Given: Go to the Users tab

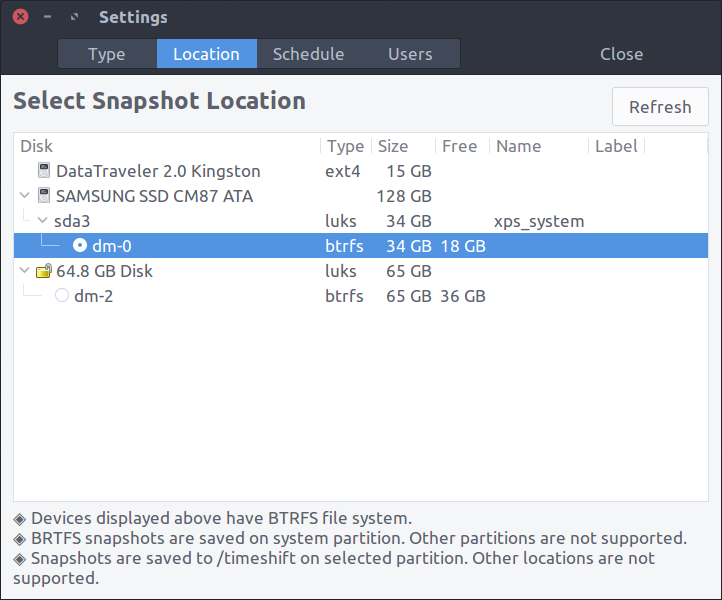Looking at the screenshot, I should (x=410, y=54).
